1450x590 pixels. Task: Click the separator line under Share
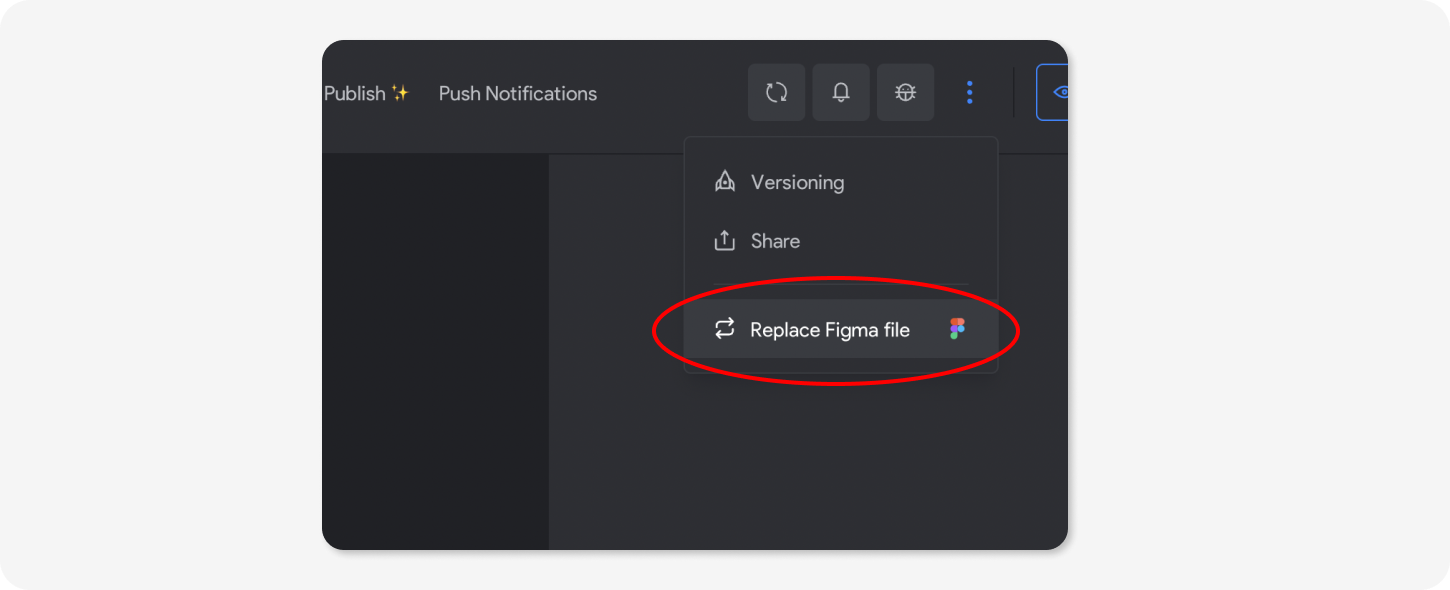(x=840, y=285)
